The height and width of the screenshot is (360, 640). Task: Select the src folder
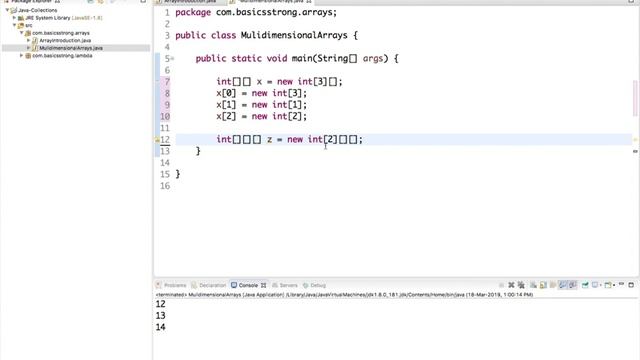pyautogui.click(x=29, y=25)
